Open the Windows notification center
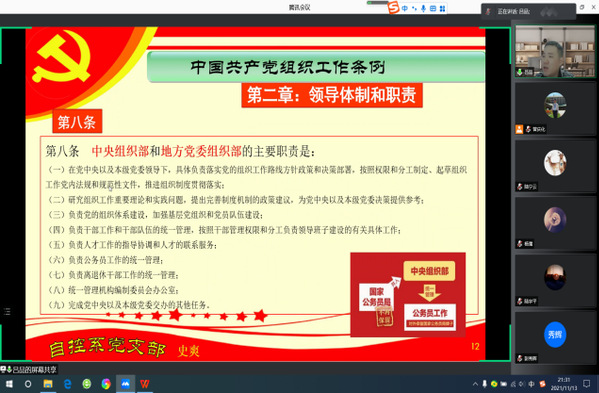 coord(587,383)
